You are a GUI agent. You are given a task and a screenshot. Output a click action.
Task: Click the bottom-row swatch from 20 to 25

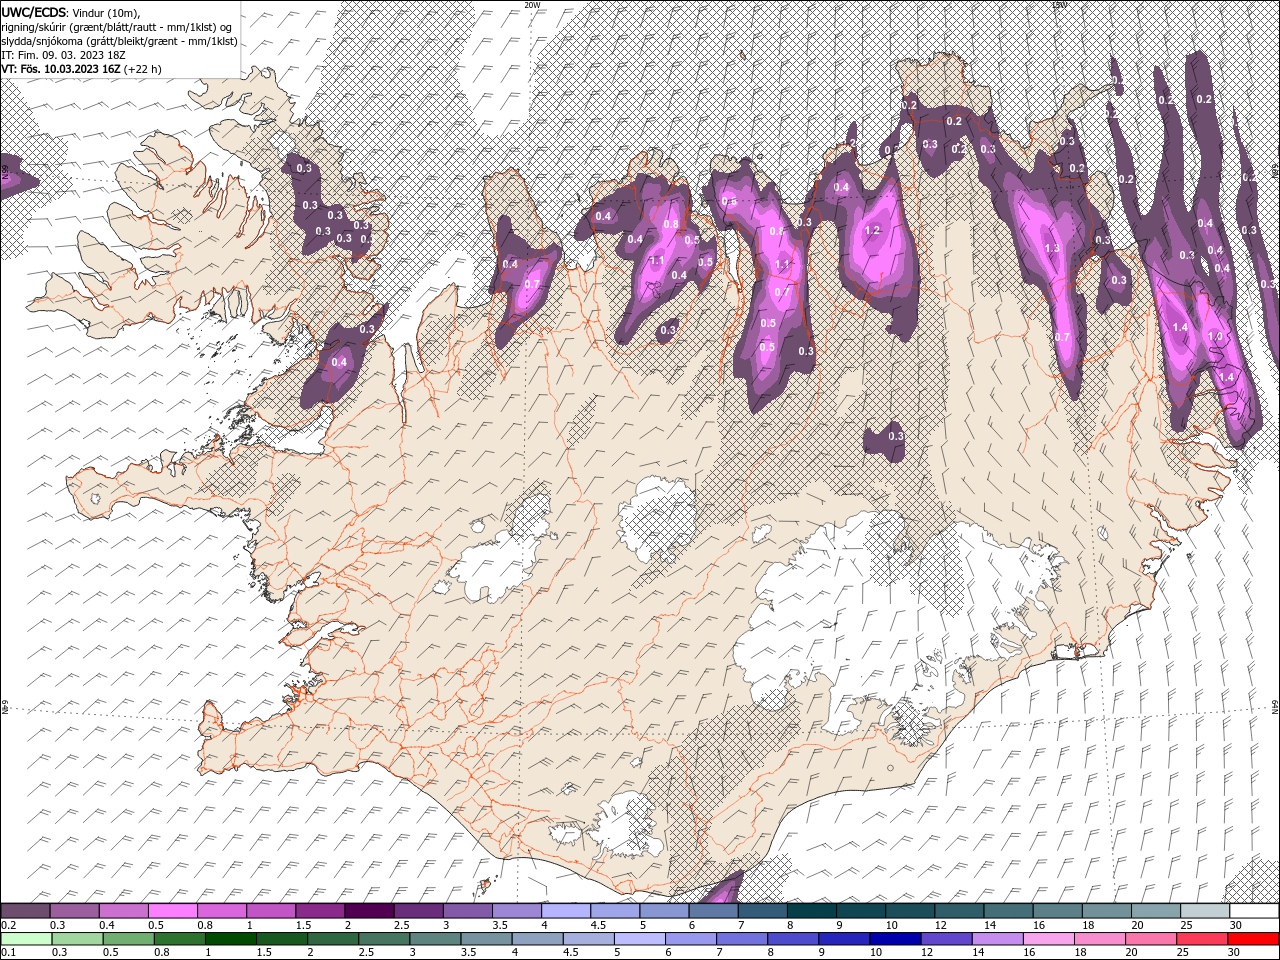click(x=1152, y=939)
